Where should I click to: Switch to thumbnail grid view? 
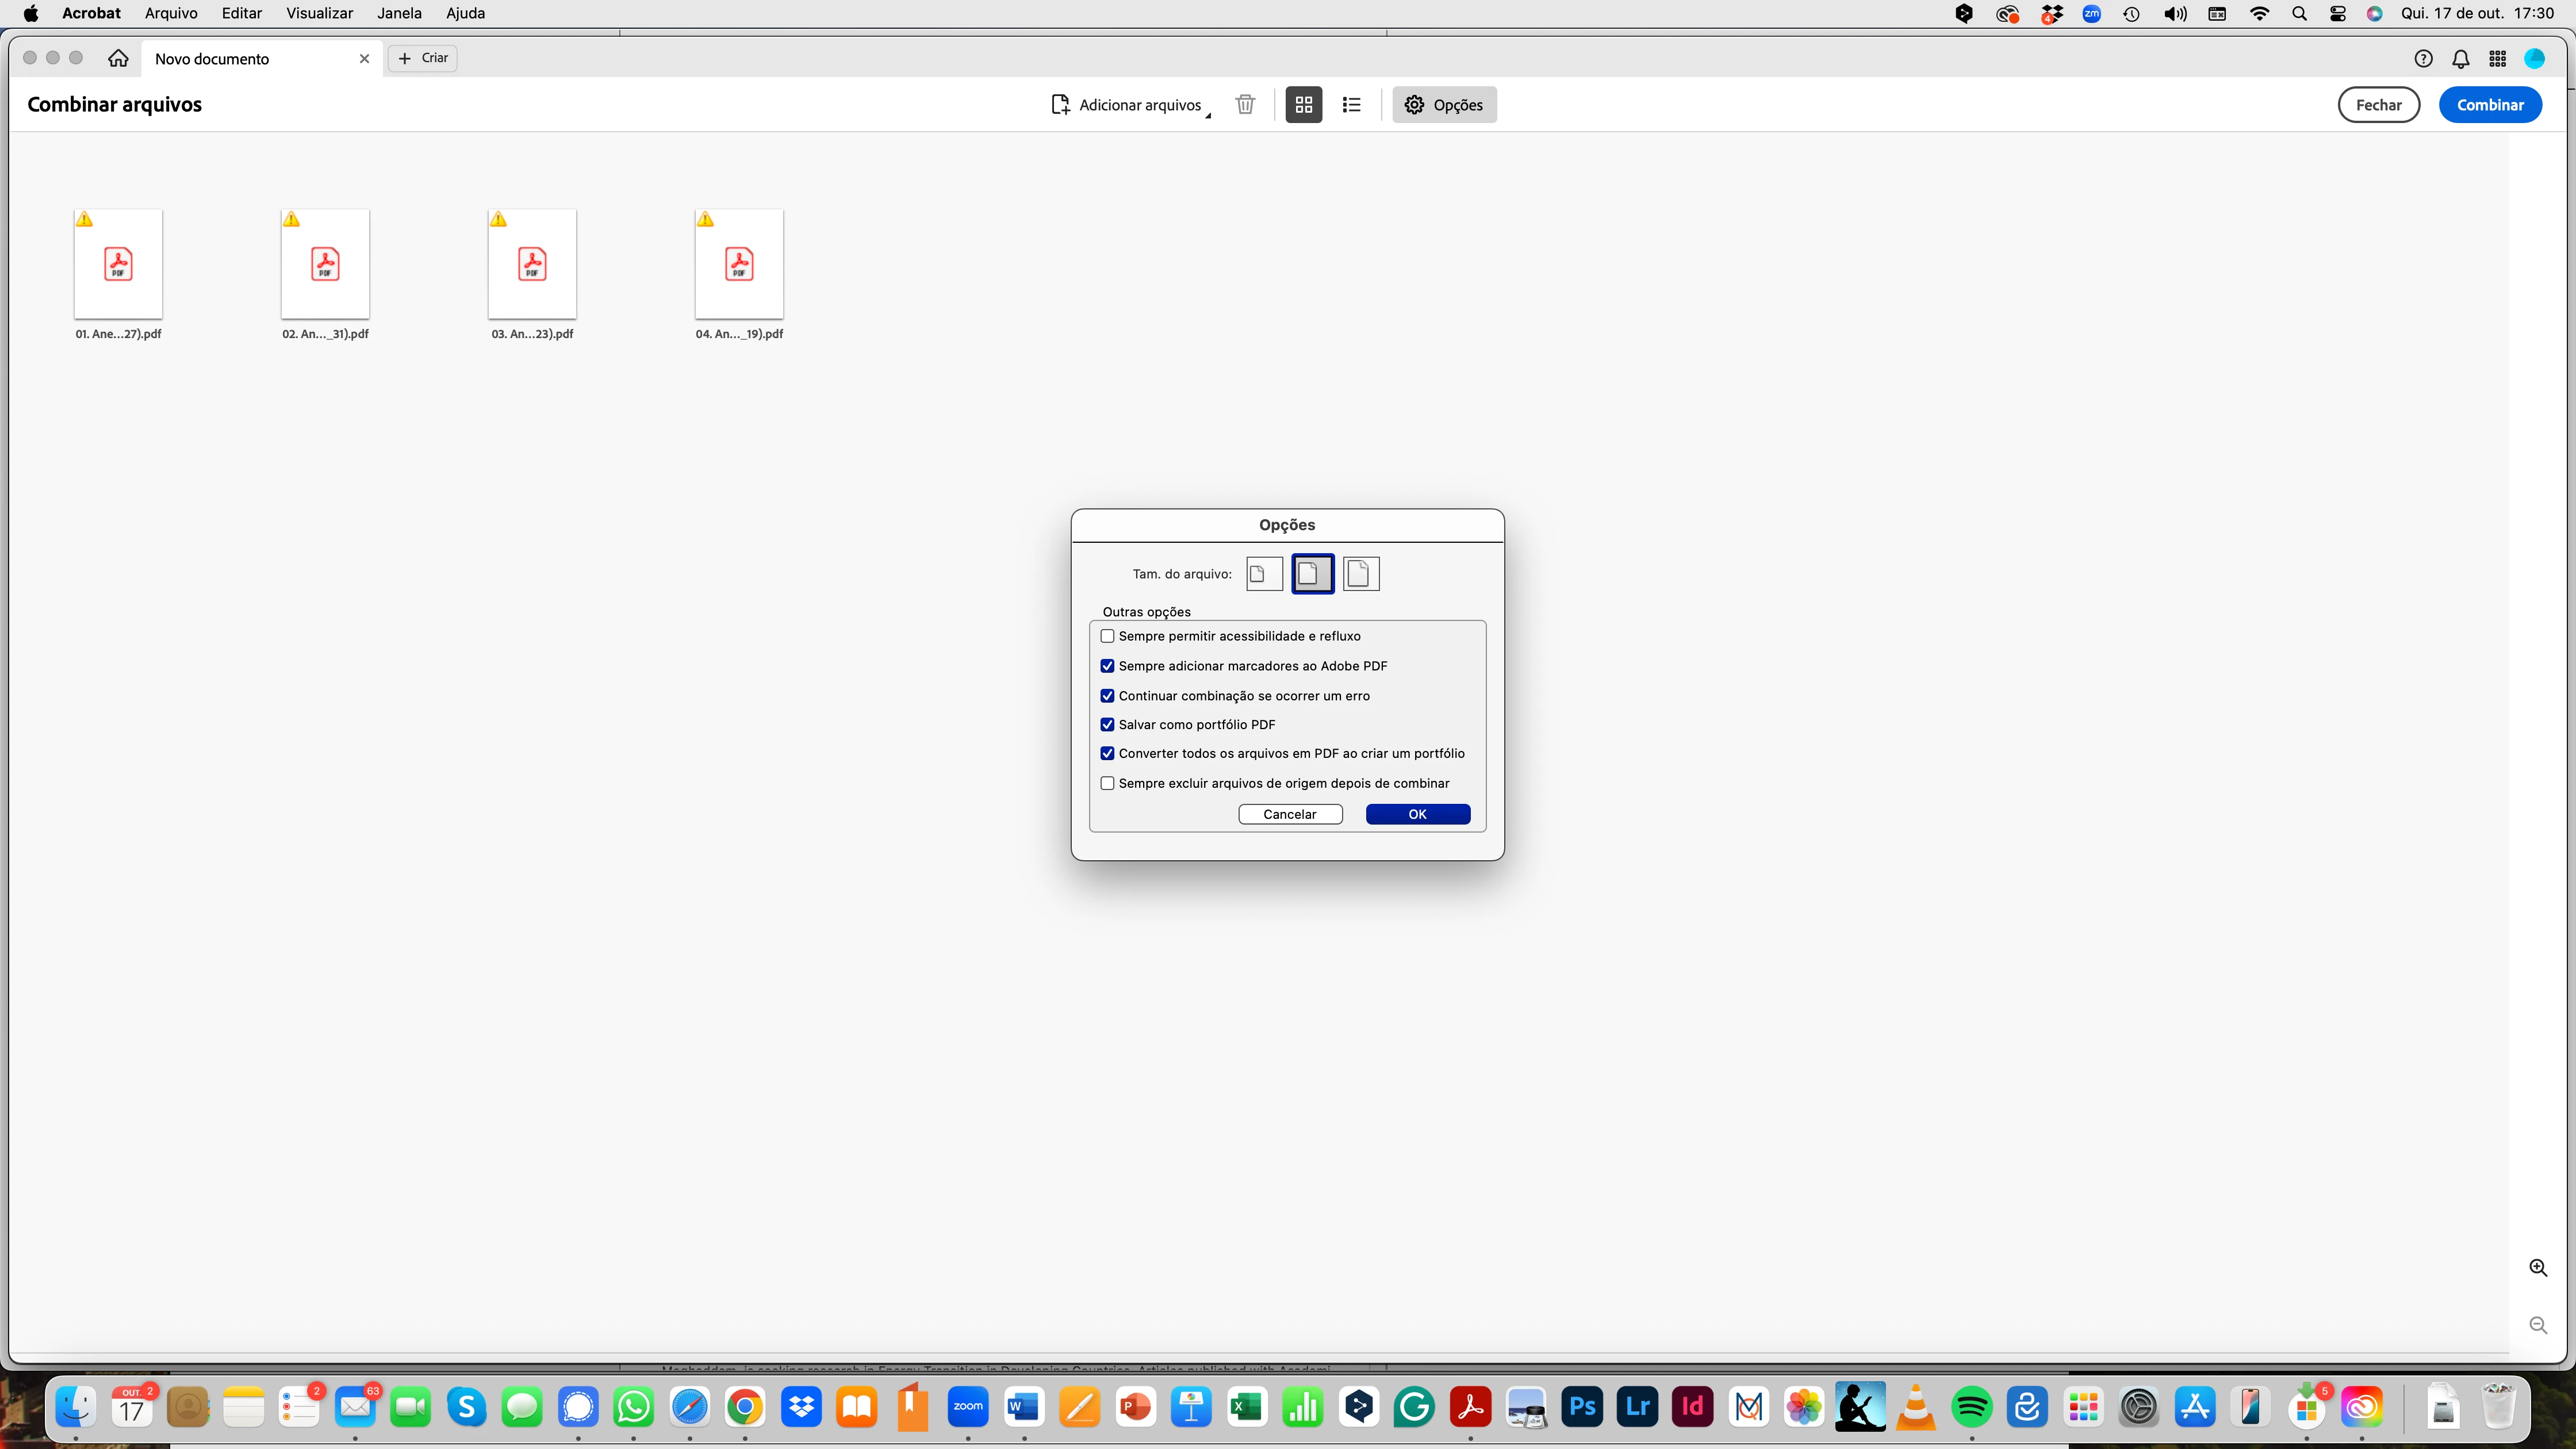(1303, 104)
